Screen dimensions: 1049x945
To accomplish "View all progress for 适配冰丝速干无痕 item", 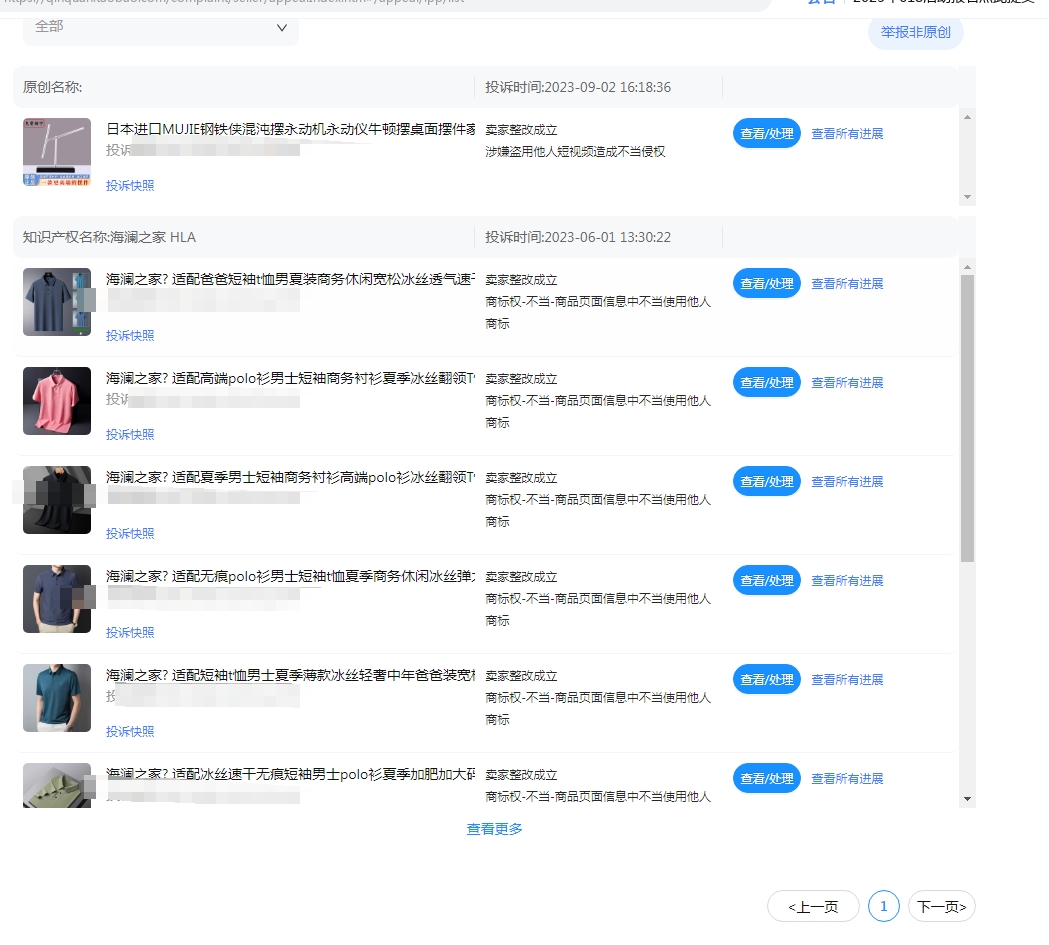I will 847,778.
